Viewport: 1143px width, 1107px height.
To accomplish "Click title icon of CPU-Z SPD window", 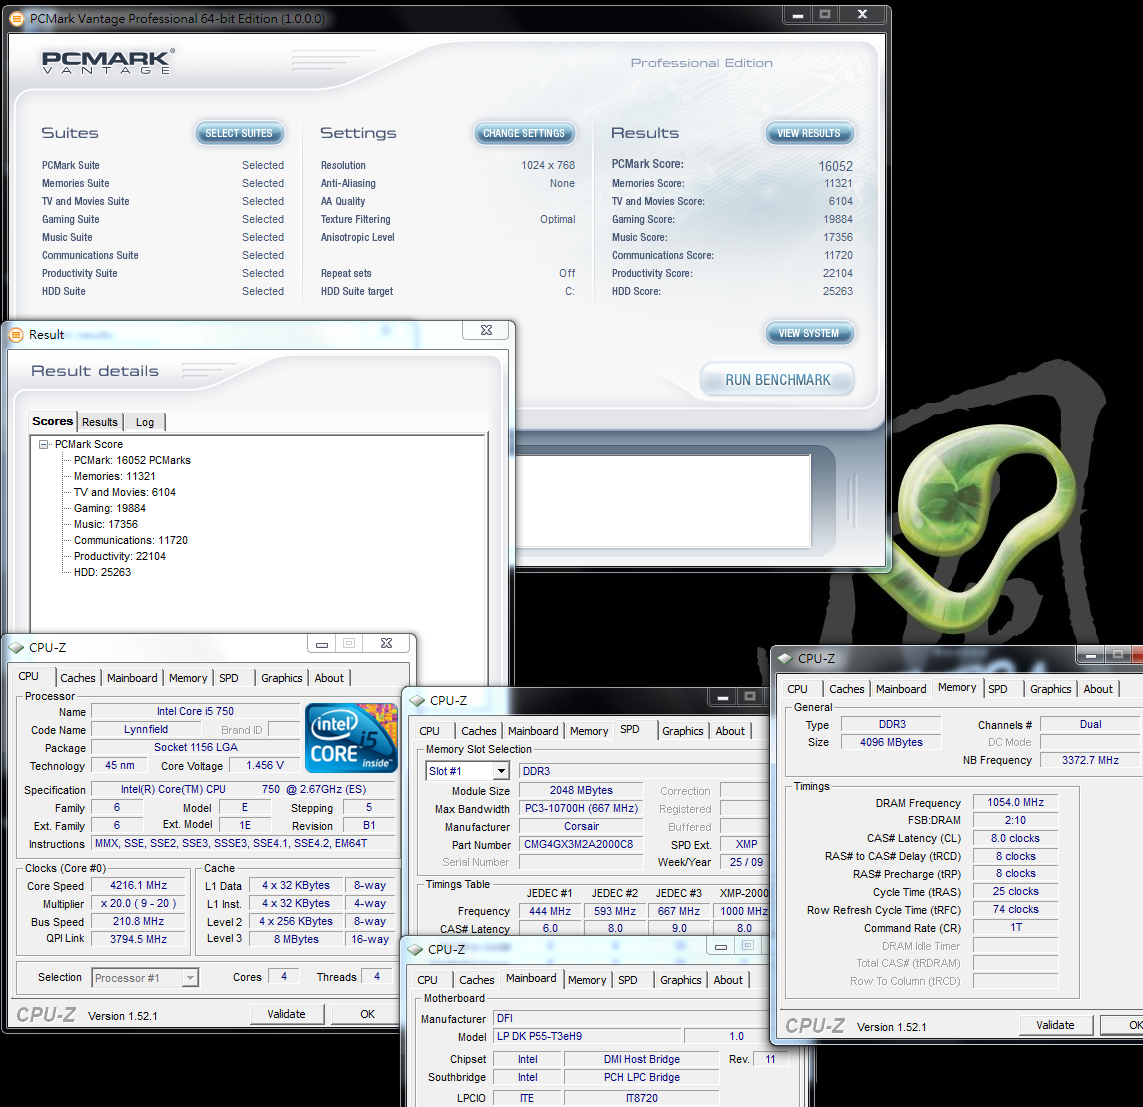I will pyautogui.click(x=417, y=700).
